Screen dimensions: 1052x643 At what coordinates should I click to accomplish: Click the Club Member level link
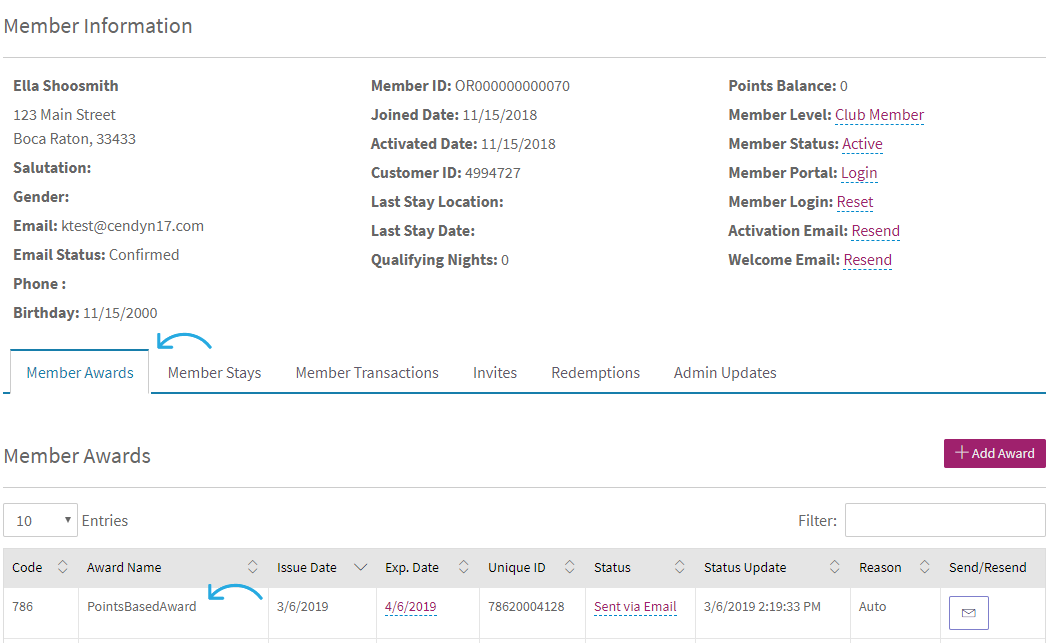879,115
